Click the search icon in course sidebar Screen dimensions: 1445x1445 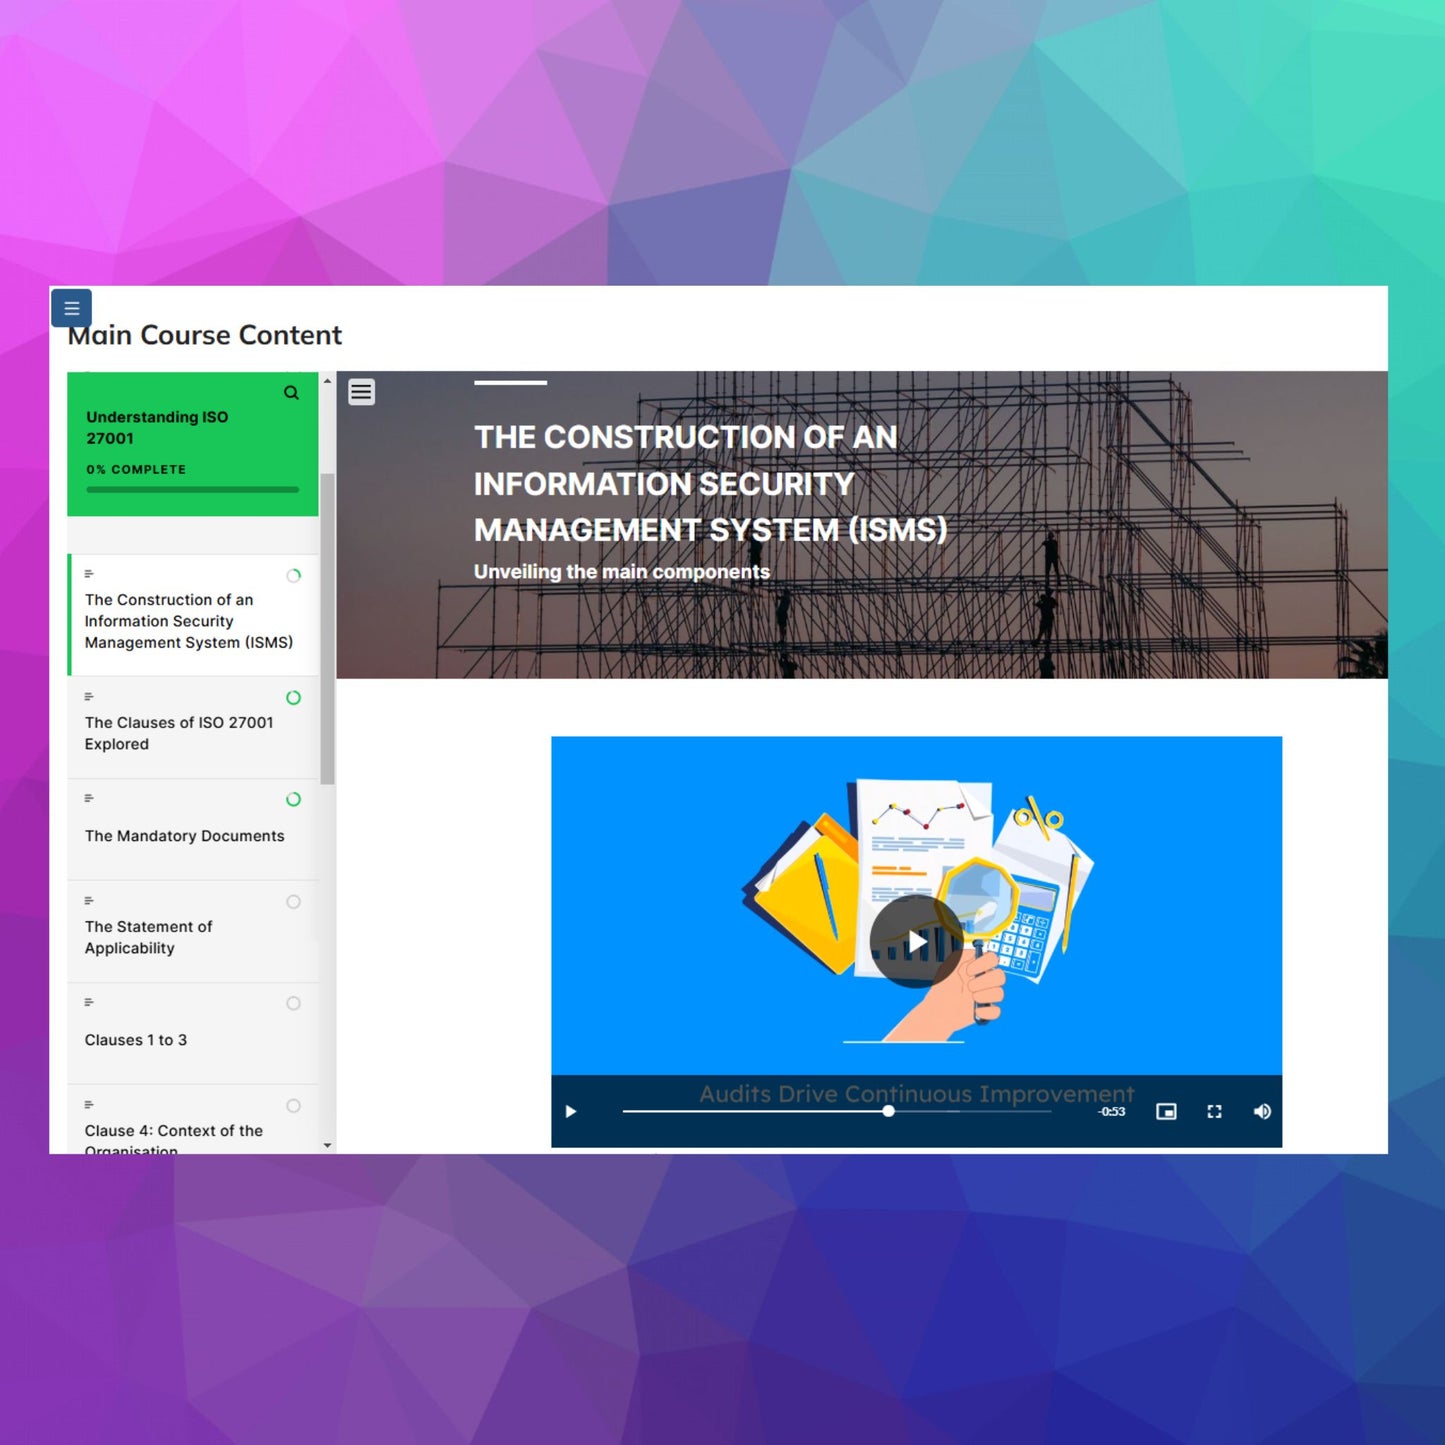[x=291, y=393]
